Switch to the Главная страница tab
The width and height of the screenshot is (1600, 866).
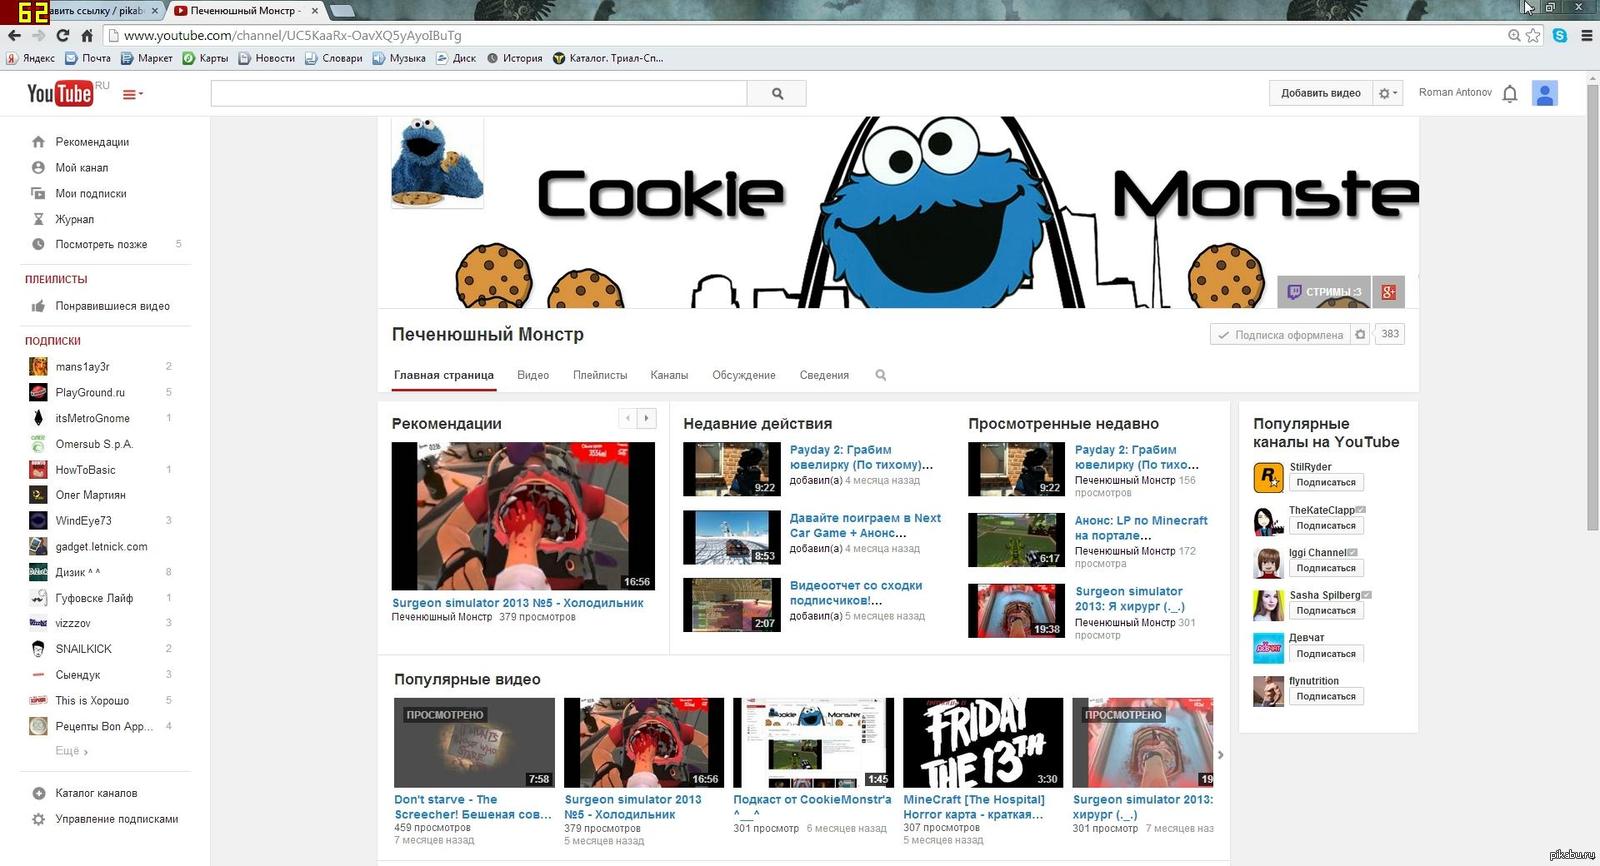tap(443, 375)
